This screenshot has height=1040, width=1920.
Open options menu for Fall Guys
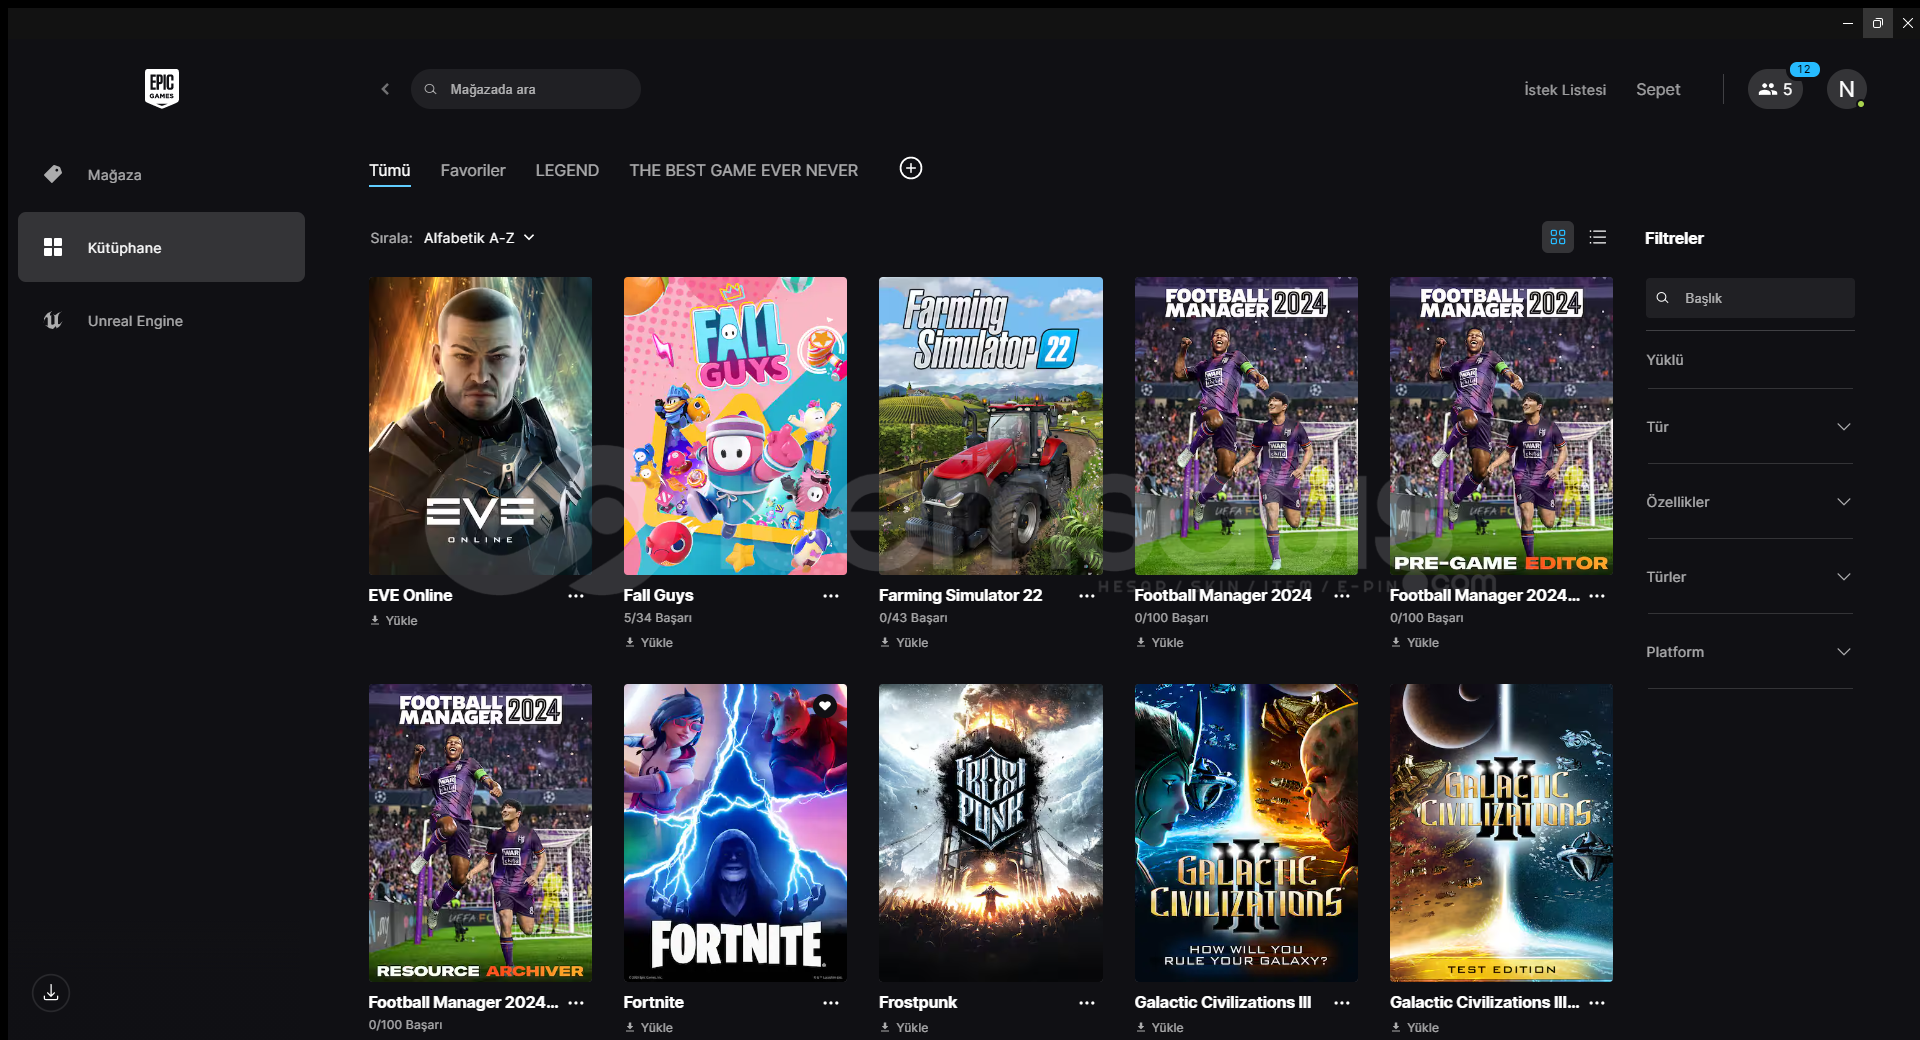(x=831, y=596)
